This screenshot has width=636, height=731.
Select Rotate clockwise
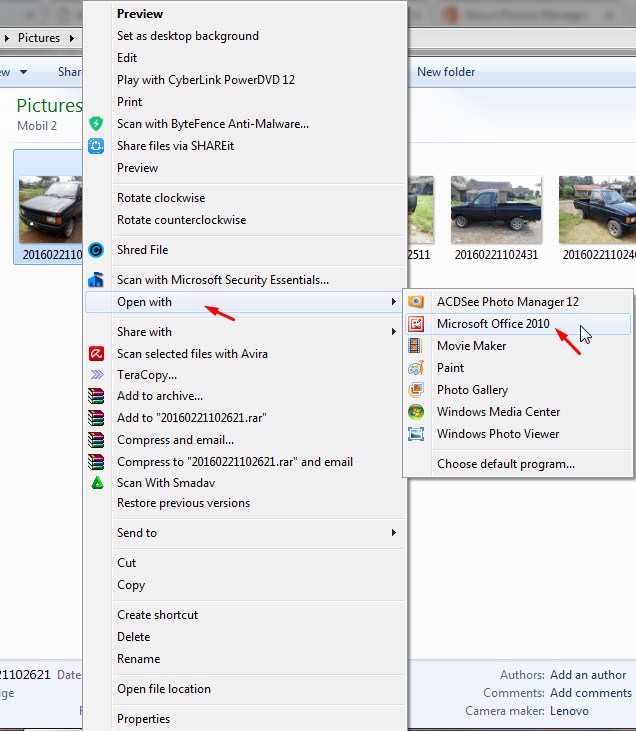click(161, 198)
